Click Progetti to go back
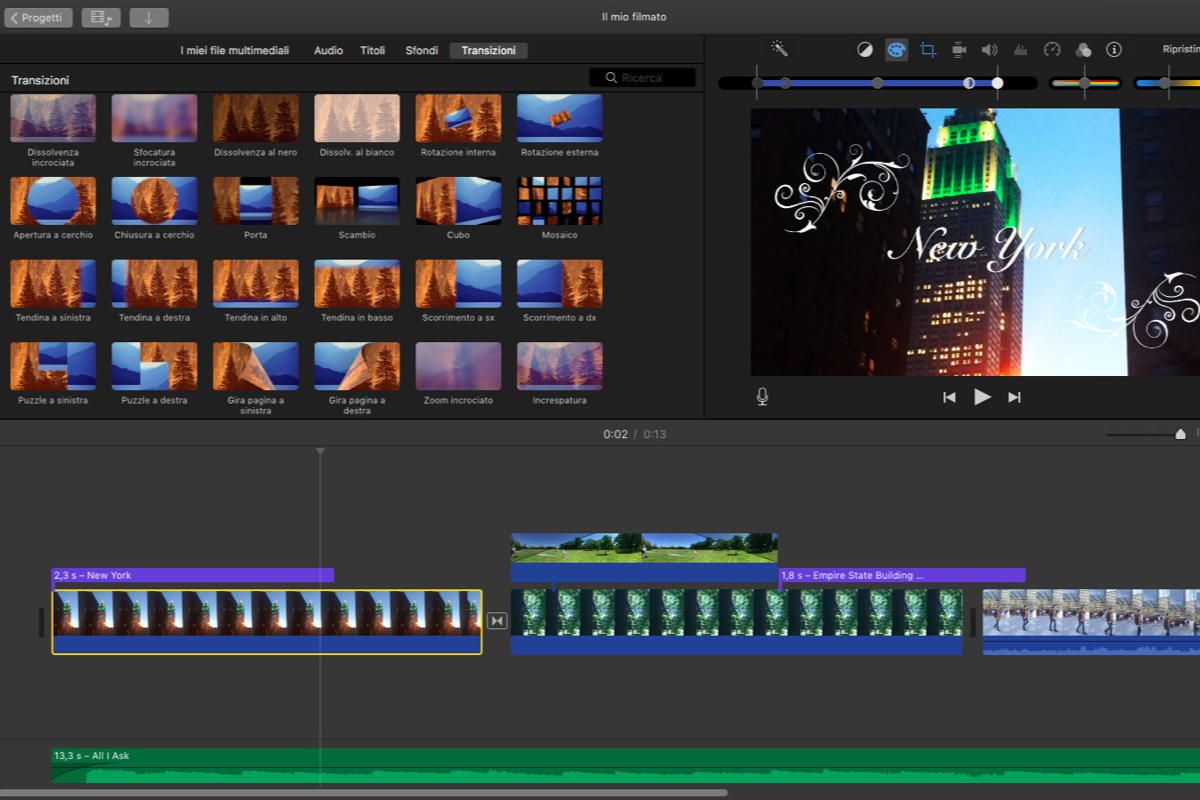The image size is (1200, 800). click(38, 16)
